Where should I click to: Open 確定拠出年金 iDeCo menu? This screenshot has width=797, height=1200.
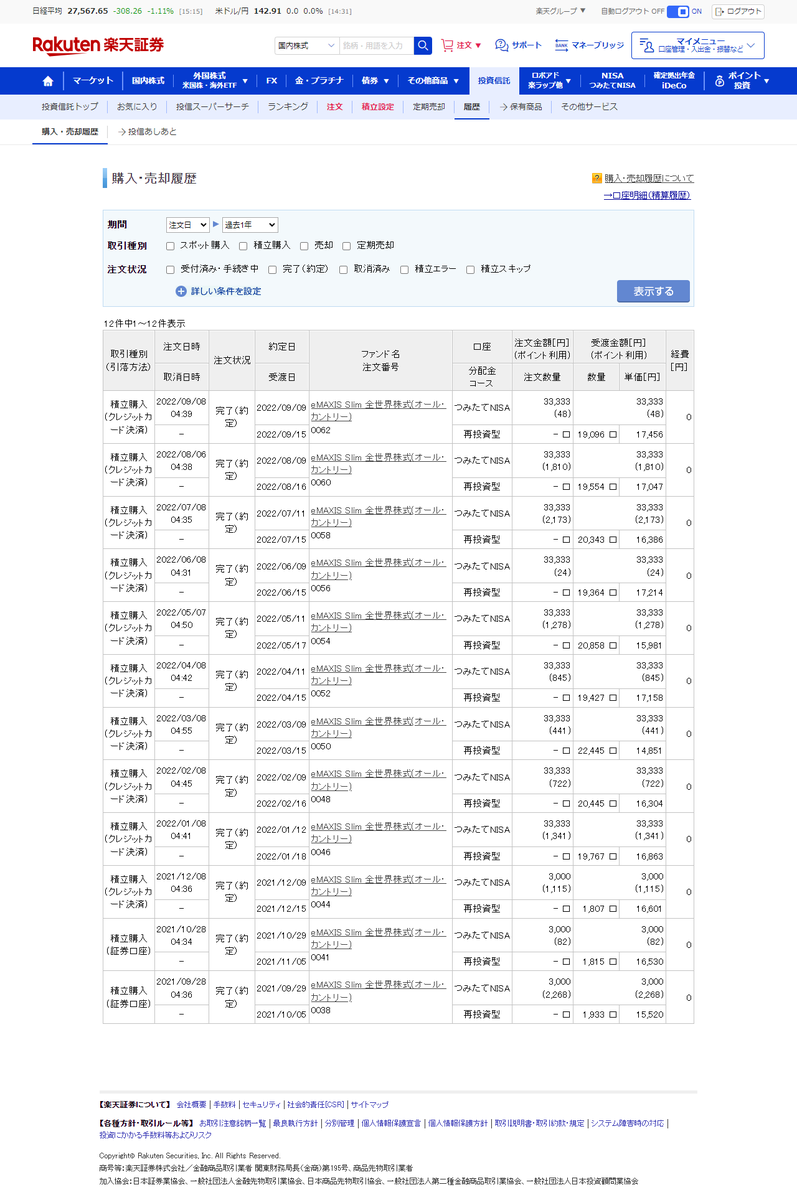pos(673,81)
